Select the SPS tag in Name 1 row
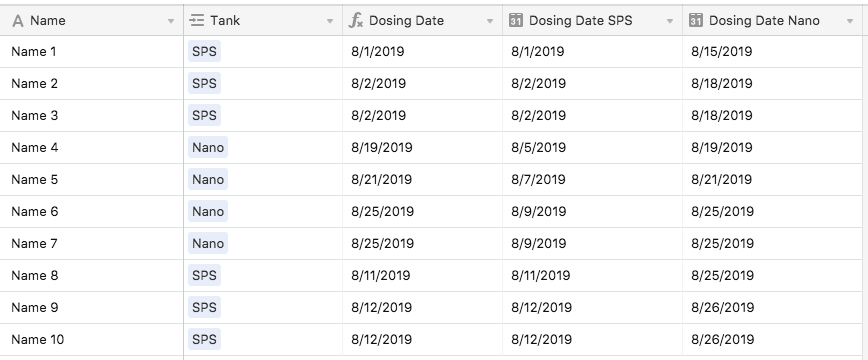 [x=204, y=52]
